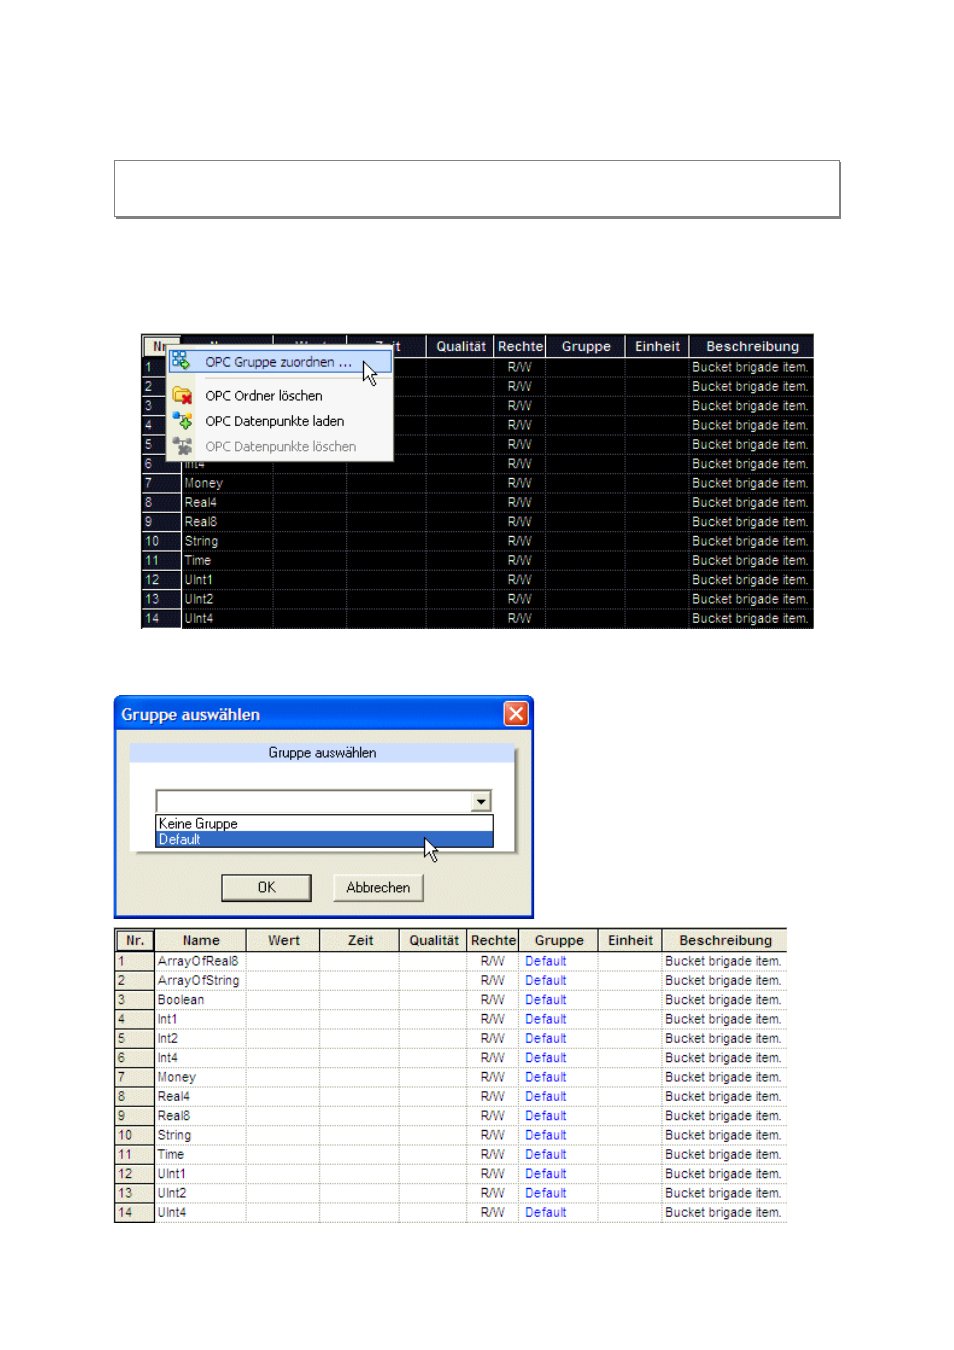Click Beschreibung header in light table
This screenshot has width=954, height=1350.
[x=725, y=940]
